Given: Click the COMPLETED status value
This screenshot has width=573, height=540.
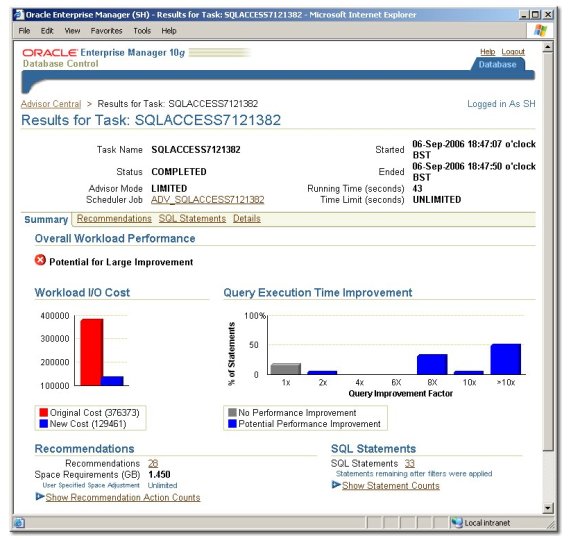Looking at the screenshot, I should pos(179,172).
